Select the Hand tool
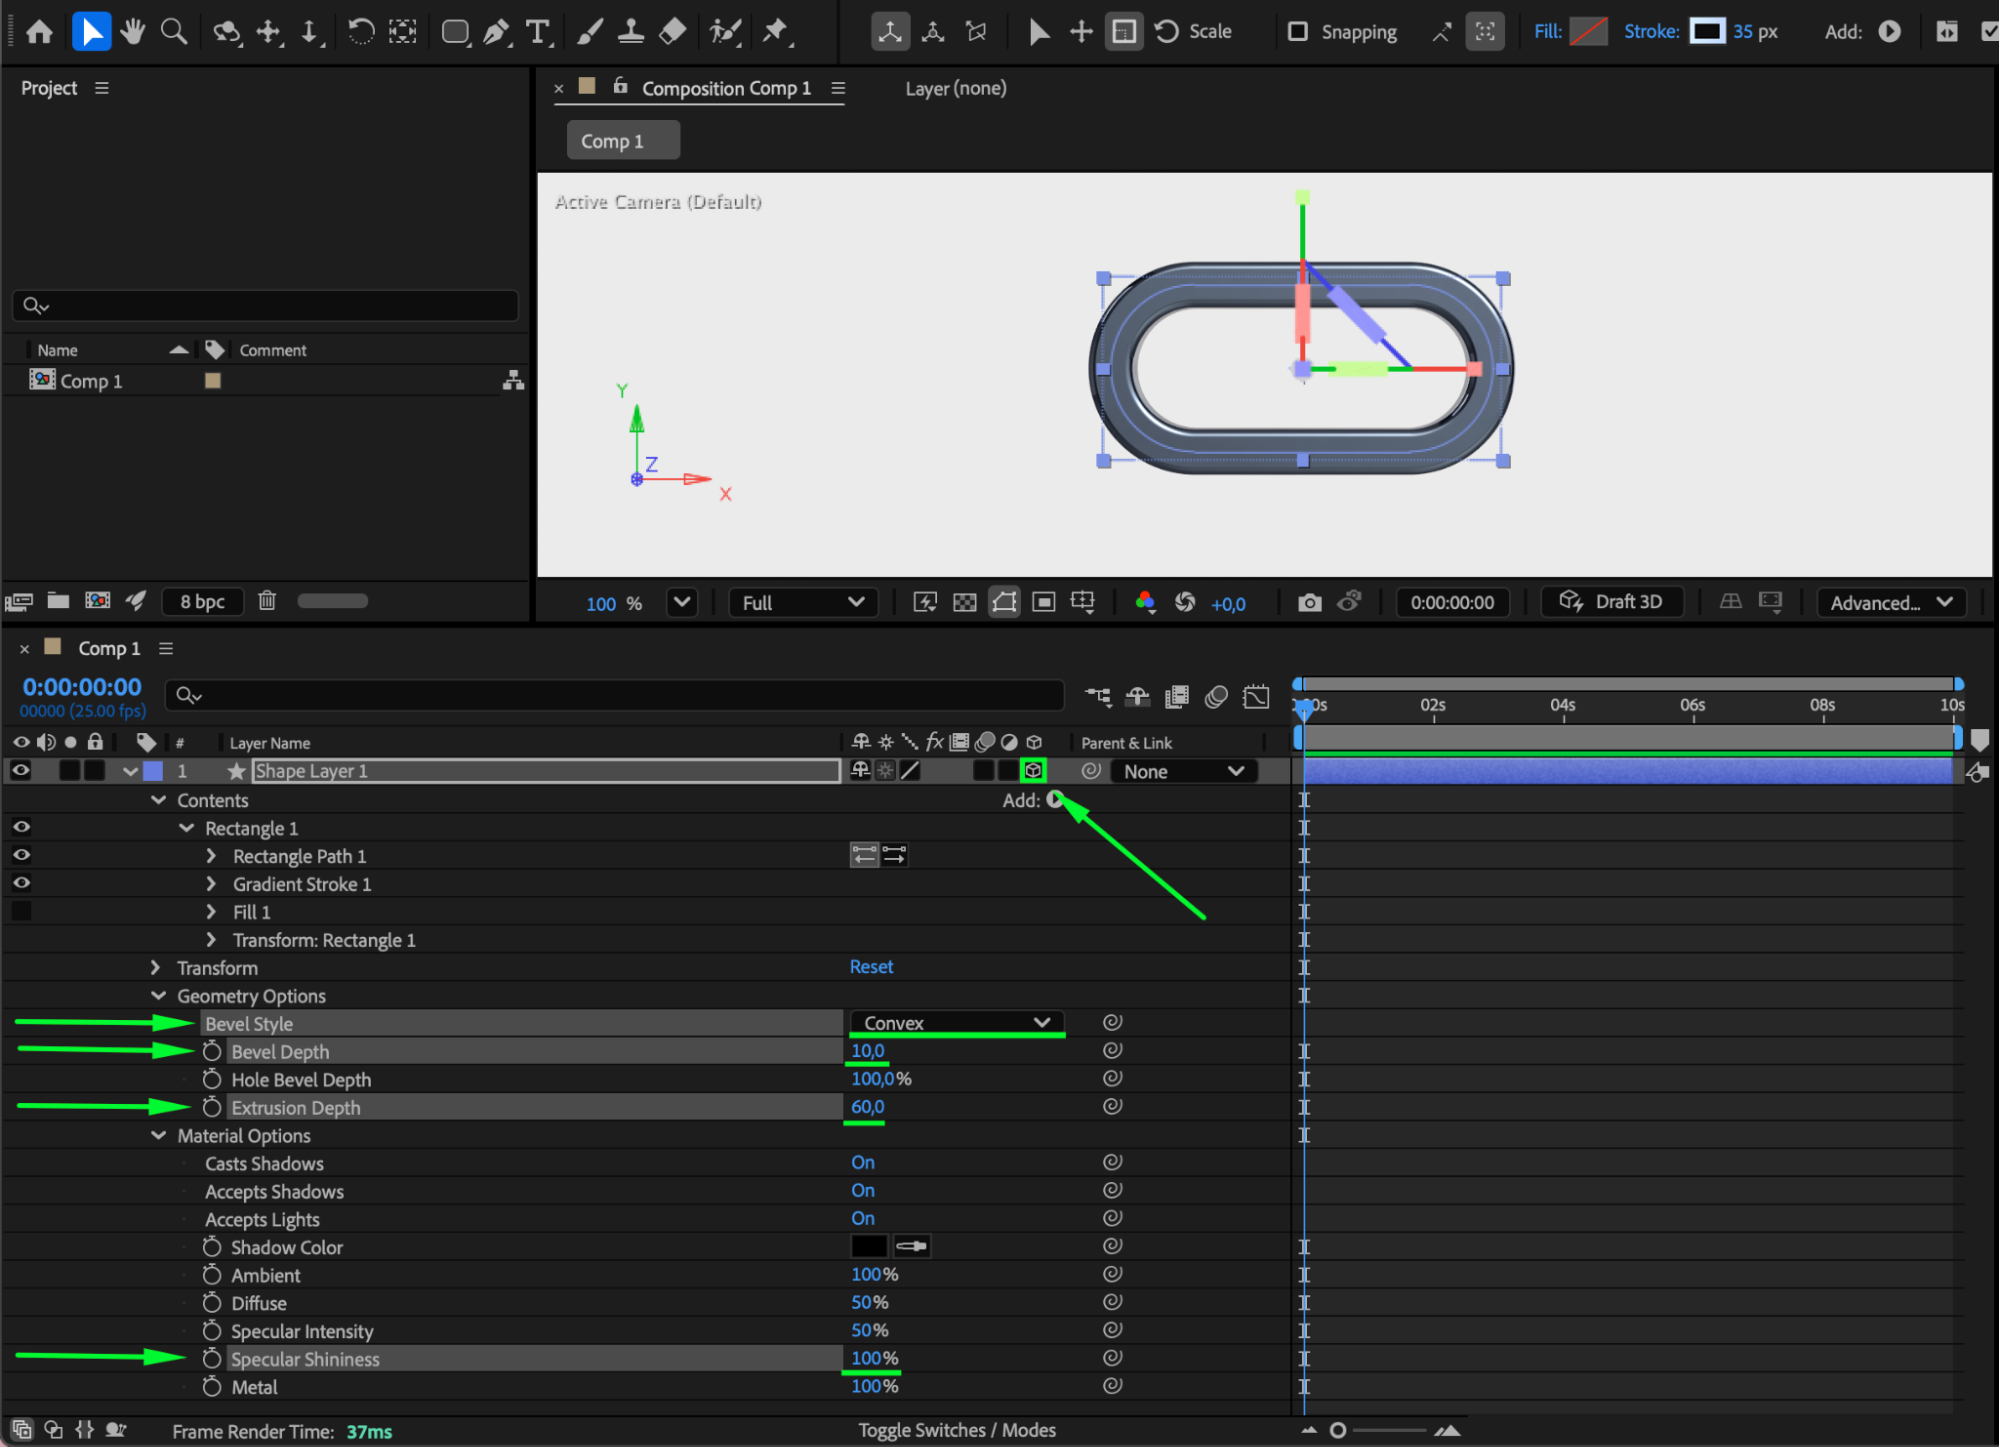 132,32
